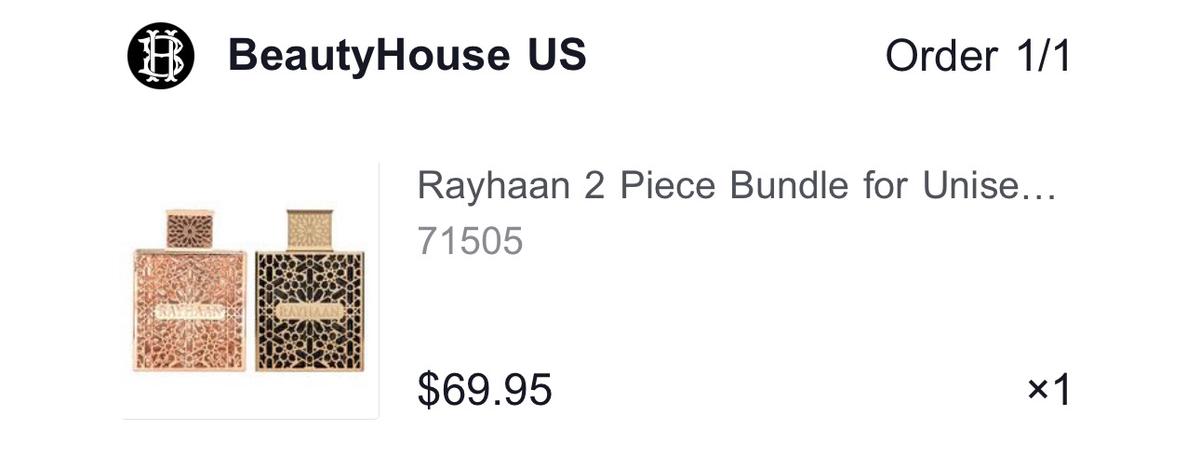Click the Order 1/1 label
Image resolution: width=1200 pixels, height=456 pixels.
tap(977, 56)
